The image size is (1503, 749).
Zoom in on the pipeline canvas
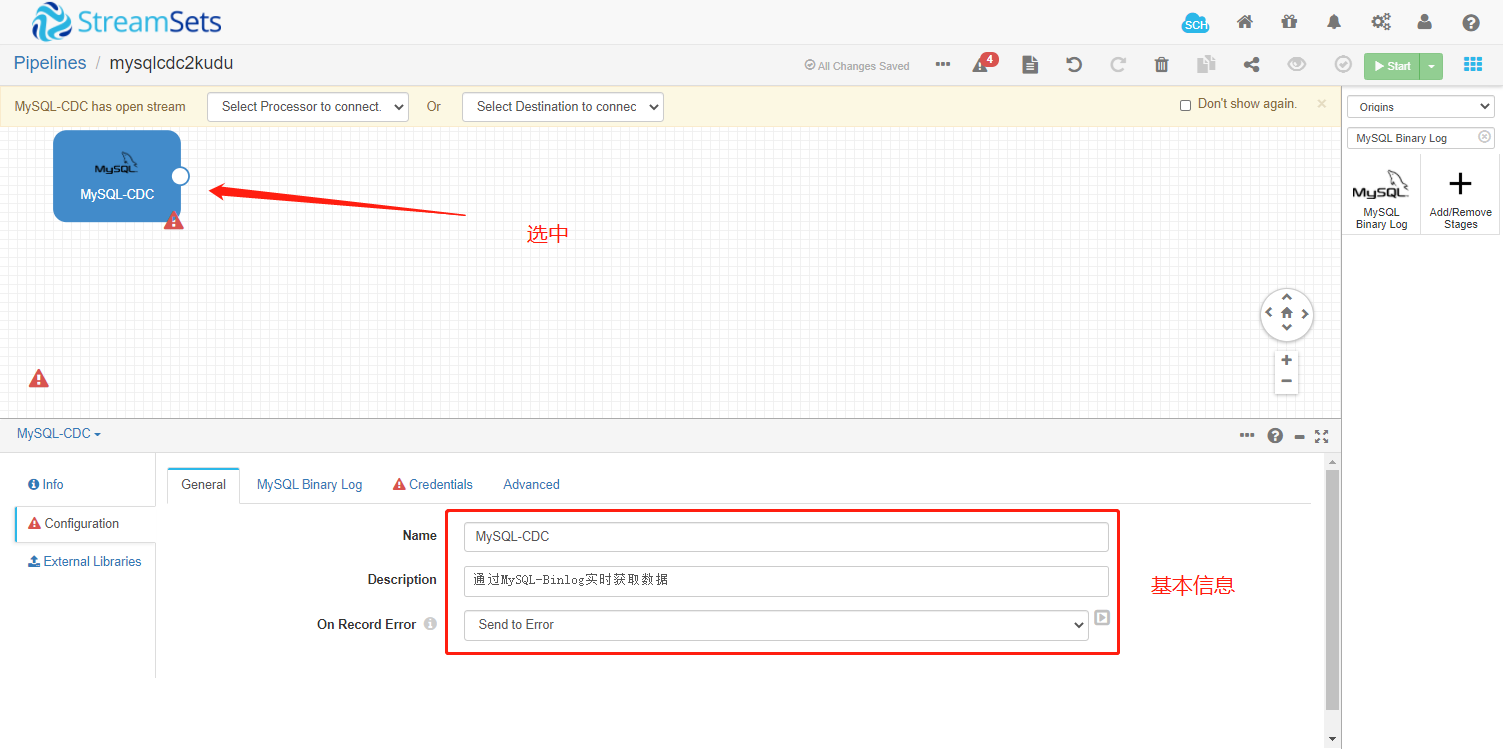1286,360
